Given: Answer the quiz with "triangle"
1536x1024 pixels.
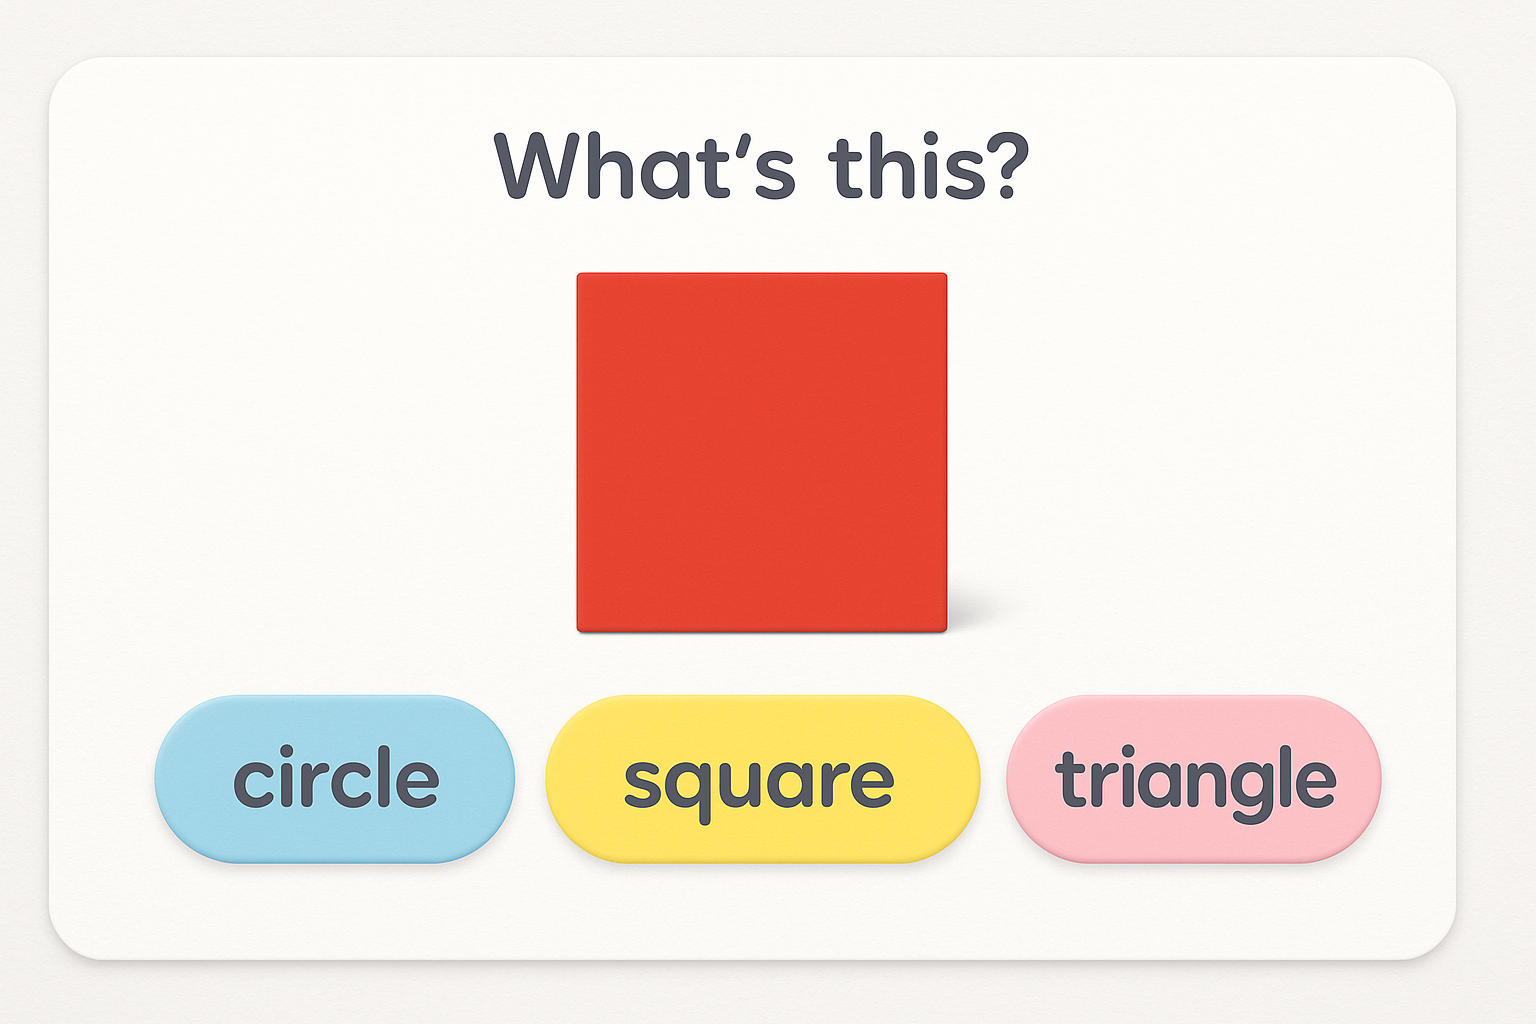Looking at the screenshot, I should coord(1194,779).
